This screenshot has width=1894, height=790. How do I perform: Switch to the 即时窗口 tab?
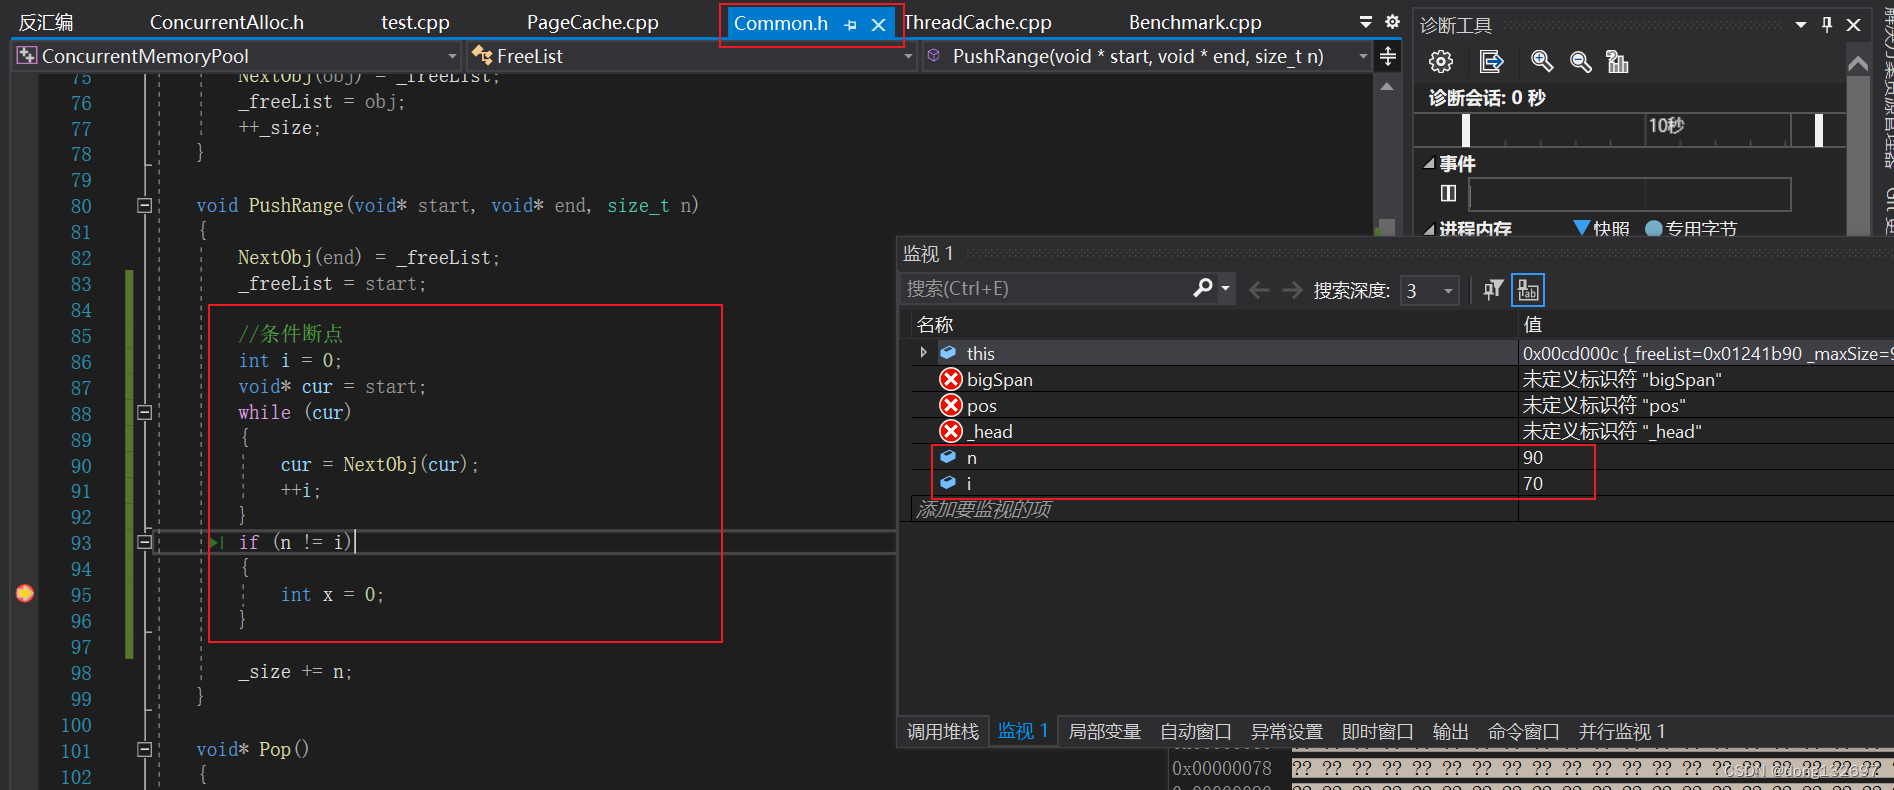point(1378,732)
